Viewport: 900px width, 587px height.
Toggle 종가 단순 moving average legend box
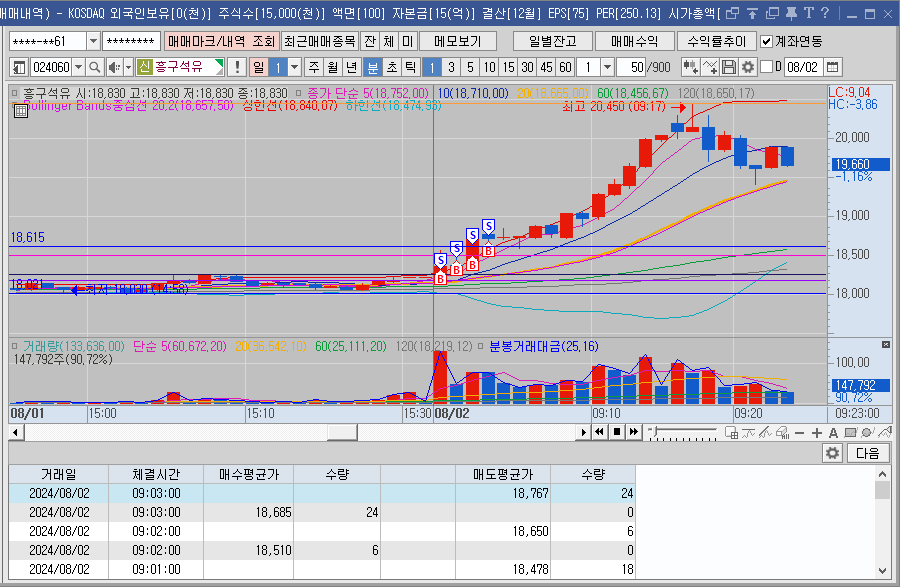298,93
